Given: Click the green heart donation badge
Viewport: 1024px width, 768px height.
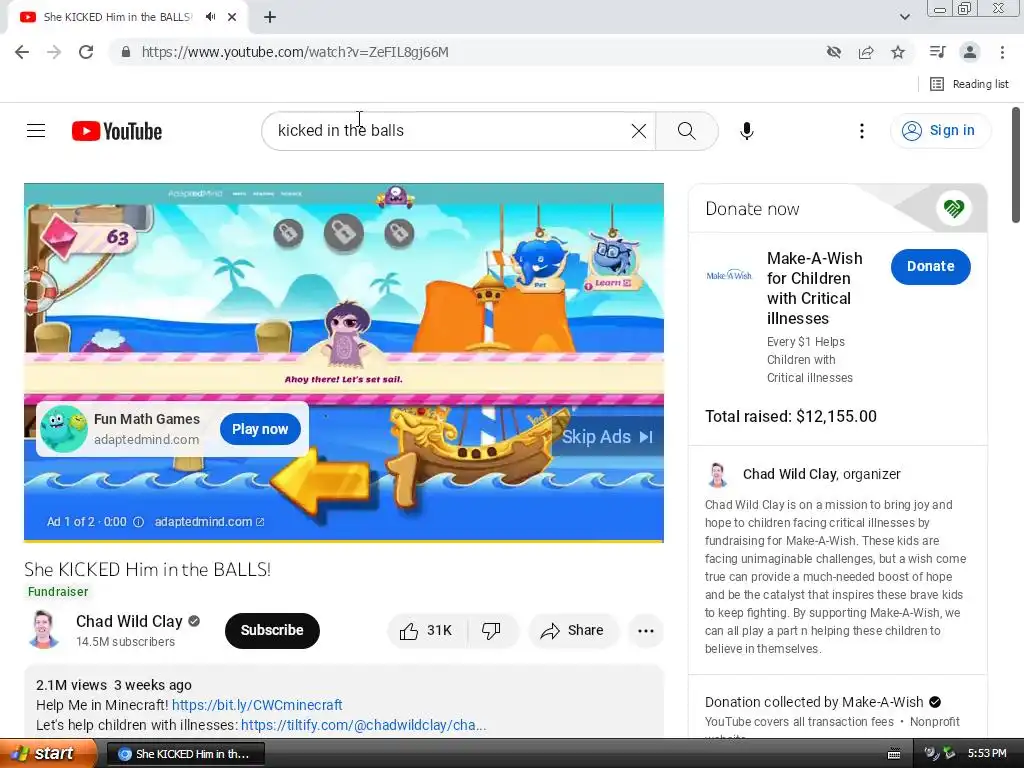Looking at the screenshot, I should tap(953, 208).
